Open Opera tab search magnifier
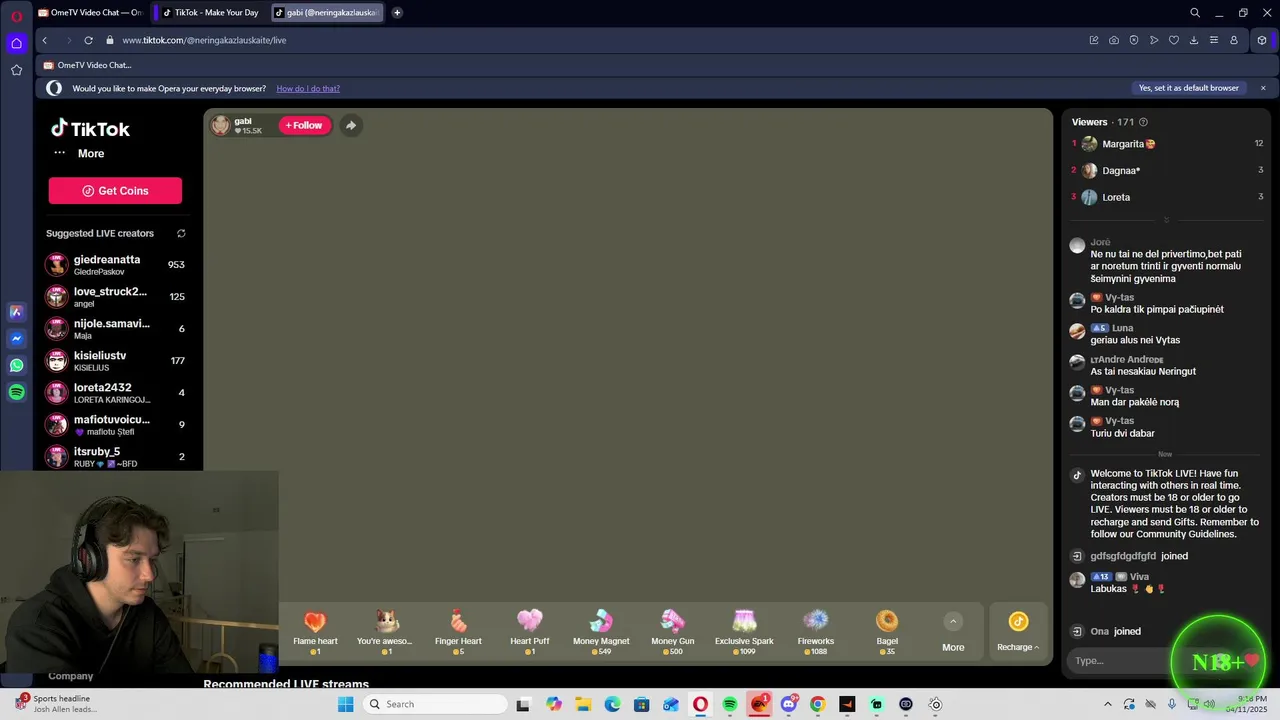 point(1195,13)
